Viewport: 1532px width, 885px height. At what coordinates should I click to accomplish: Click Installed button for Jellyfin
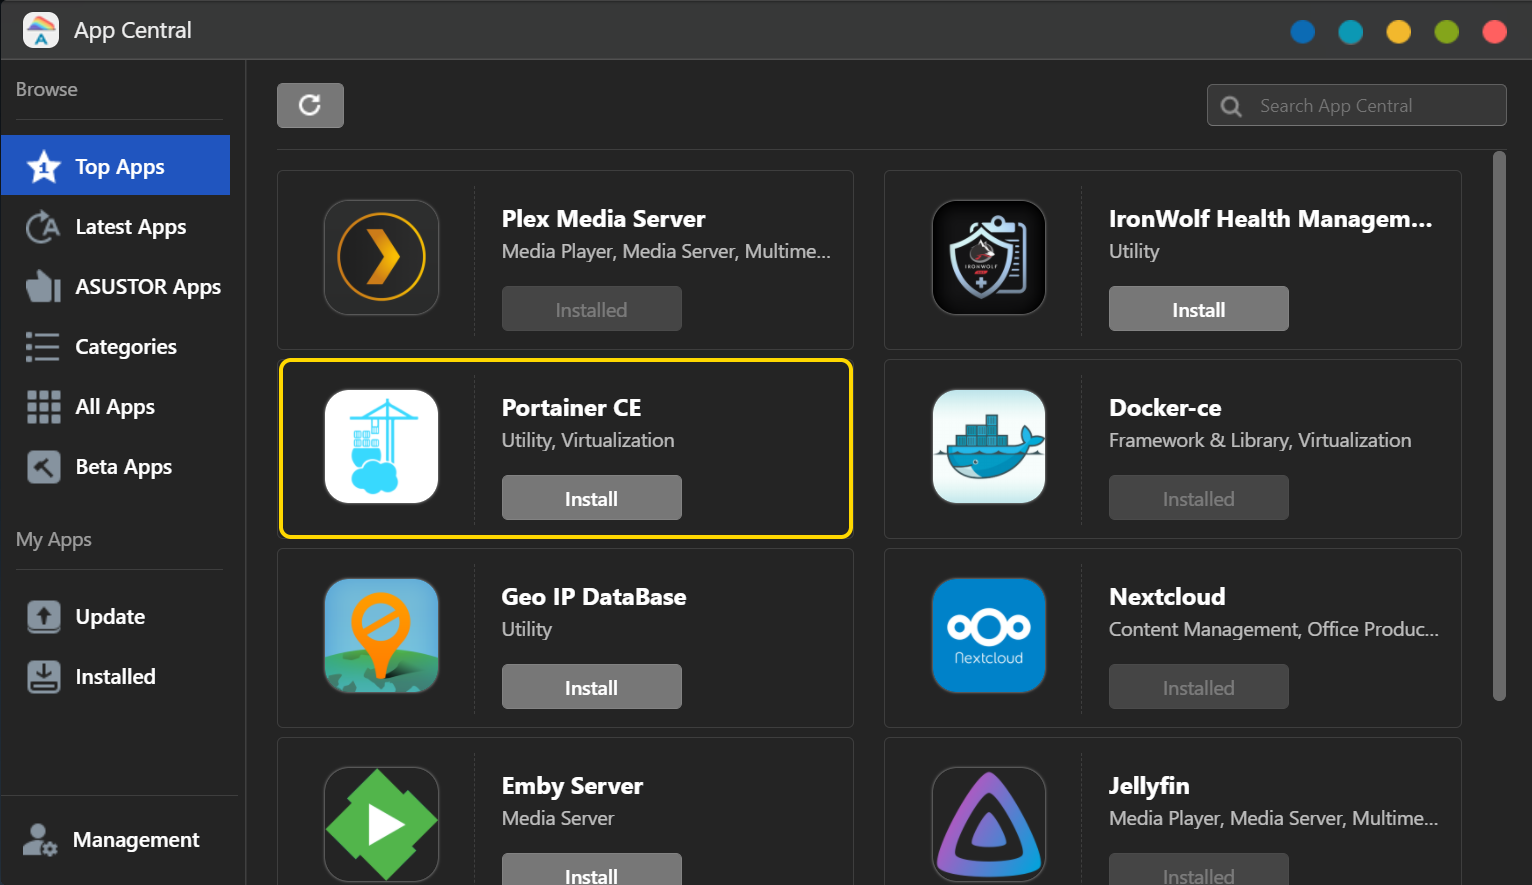pyautogui.click(x=1198, y=869)
